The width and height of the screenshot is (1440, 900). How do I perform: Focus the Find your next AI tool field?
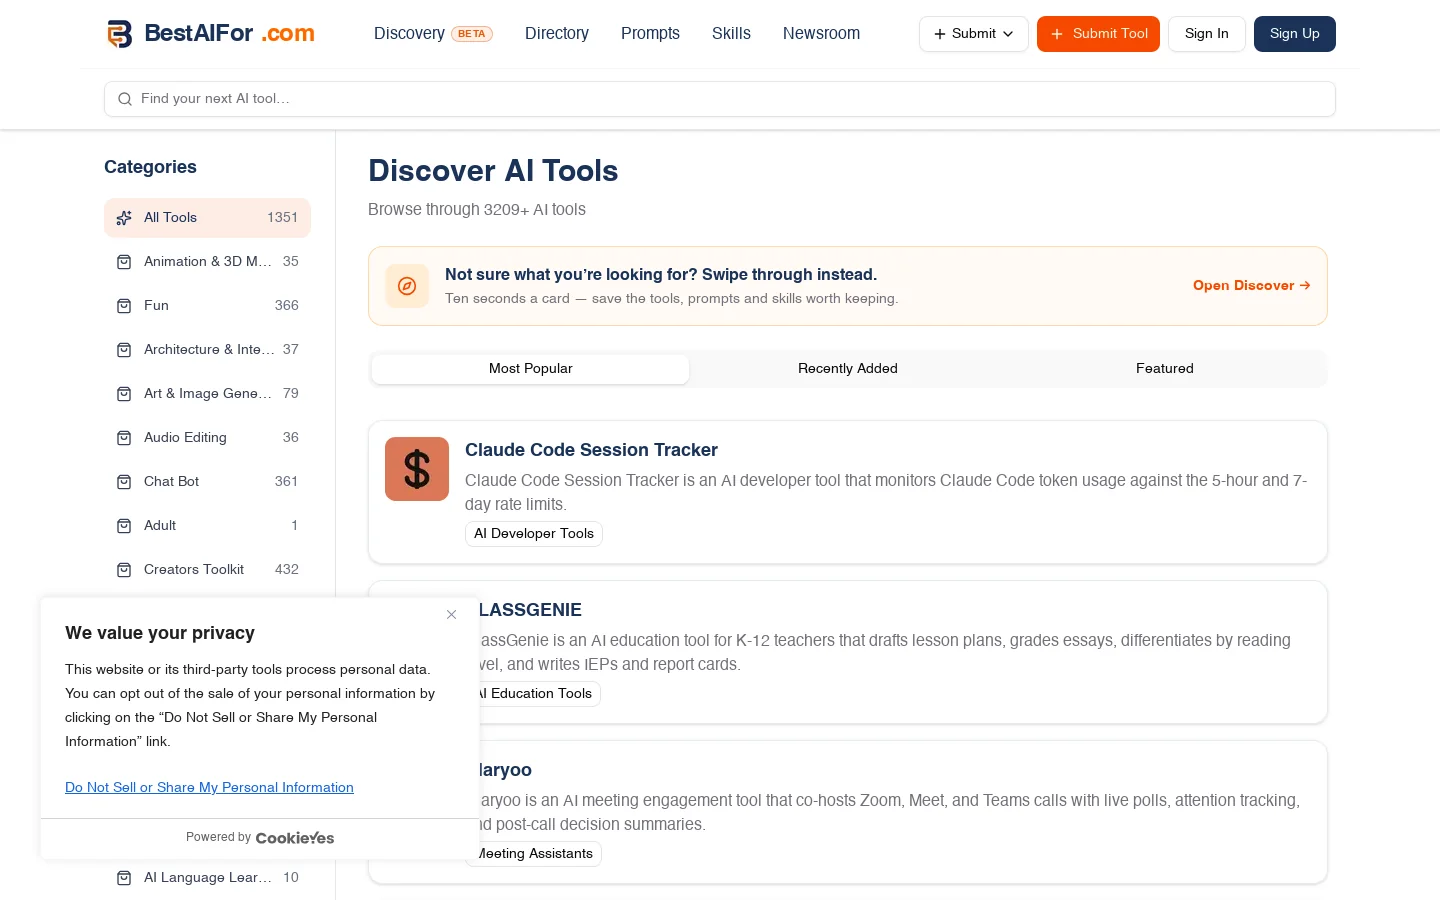[720, 99]
